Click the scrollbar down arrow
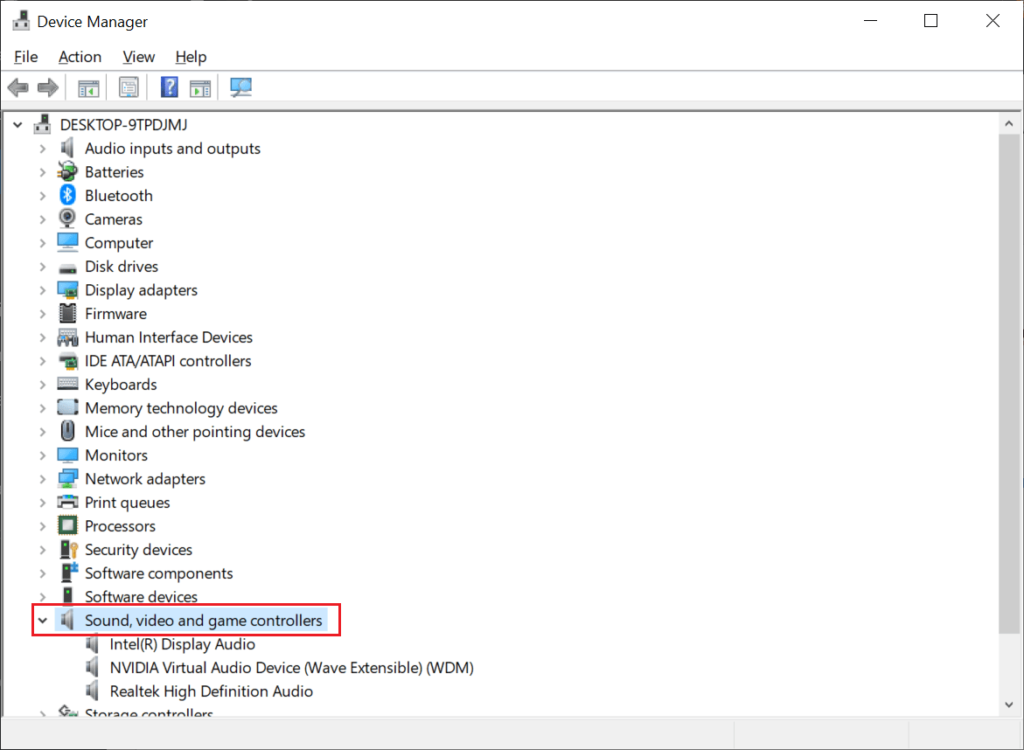 [1010, 703]
